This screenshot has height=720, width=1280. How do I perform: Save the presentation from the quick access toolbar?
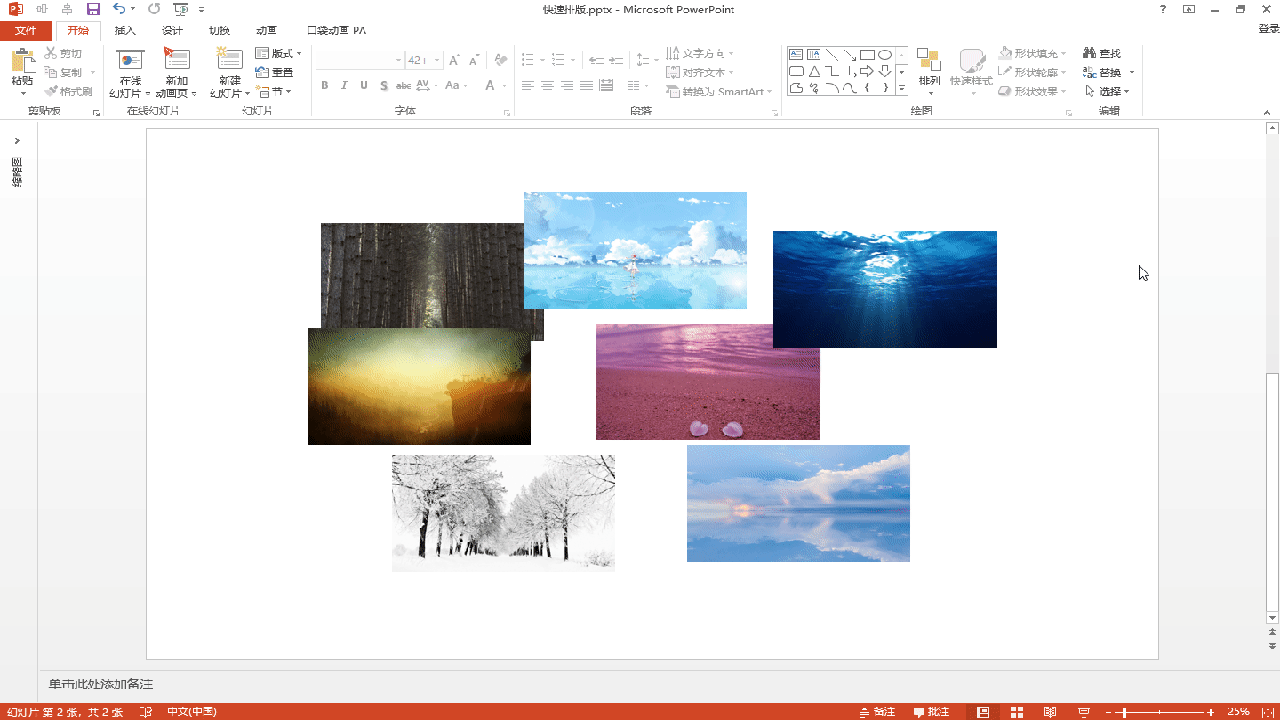(93, 9)
